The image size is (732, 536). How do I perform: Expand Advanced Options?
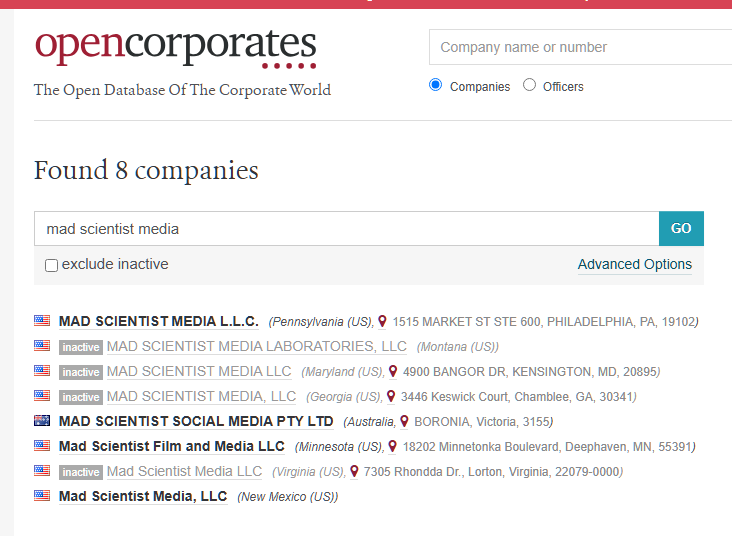[634, 264]
